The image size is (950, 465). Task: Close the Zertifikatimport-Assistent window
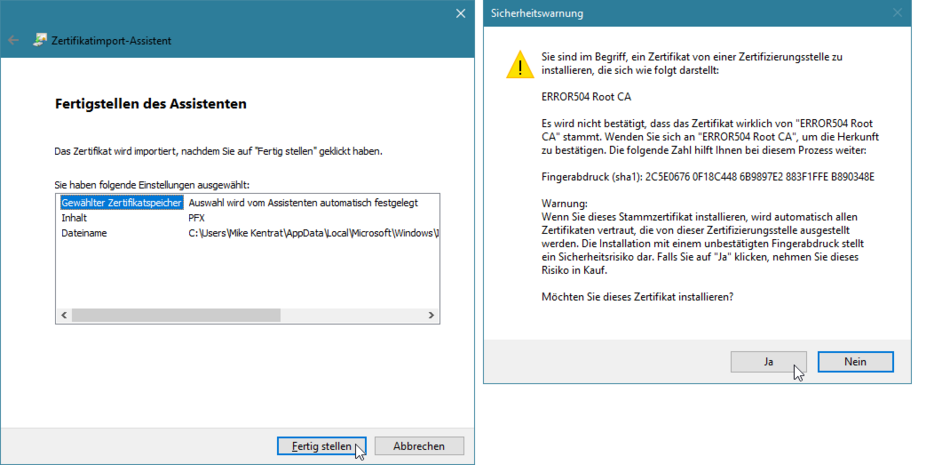460,13
